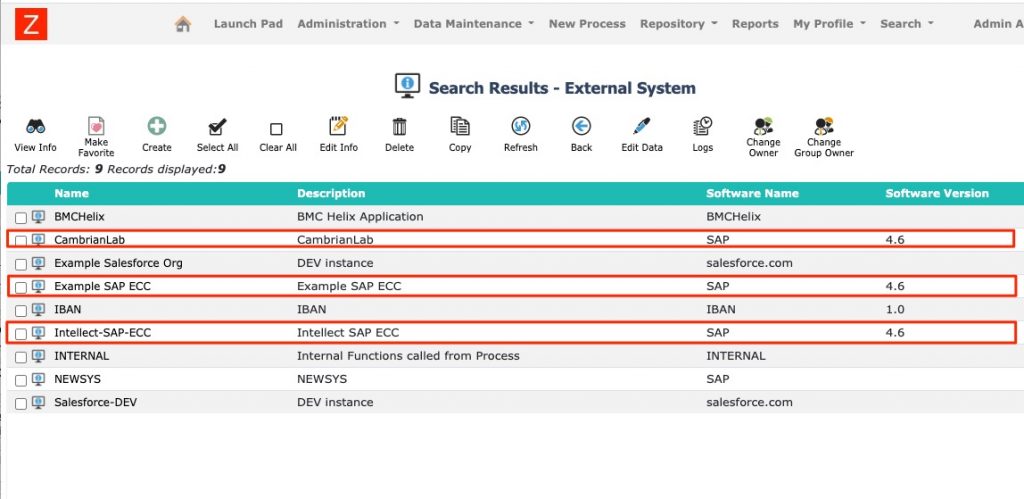Go to home via house icon

[x=183, y=24]
